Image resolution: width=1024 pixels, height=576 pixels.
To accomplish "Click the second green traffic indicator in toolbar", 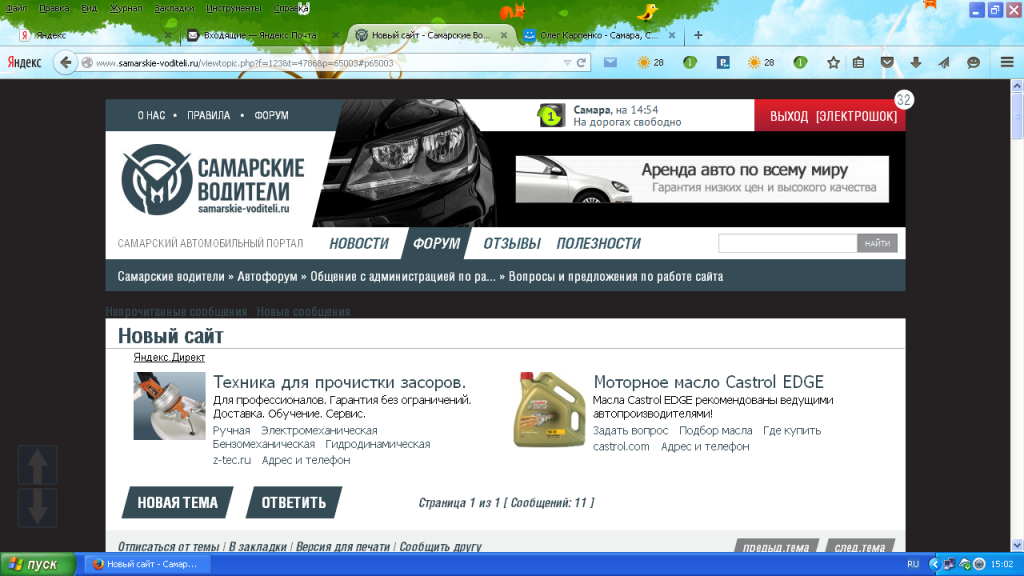I will coord(800,63).
